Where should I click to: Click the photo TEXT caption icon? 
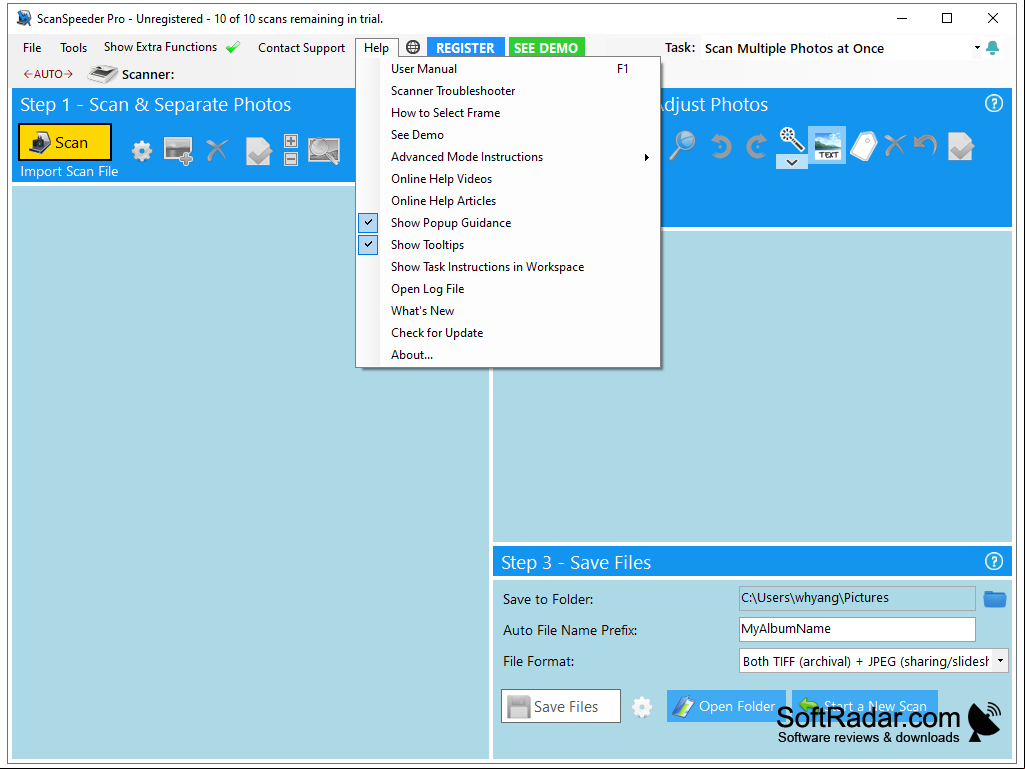827,145
